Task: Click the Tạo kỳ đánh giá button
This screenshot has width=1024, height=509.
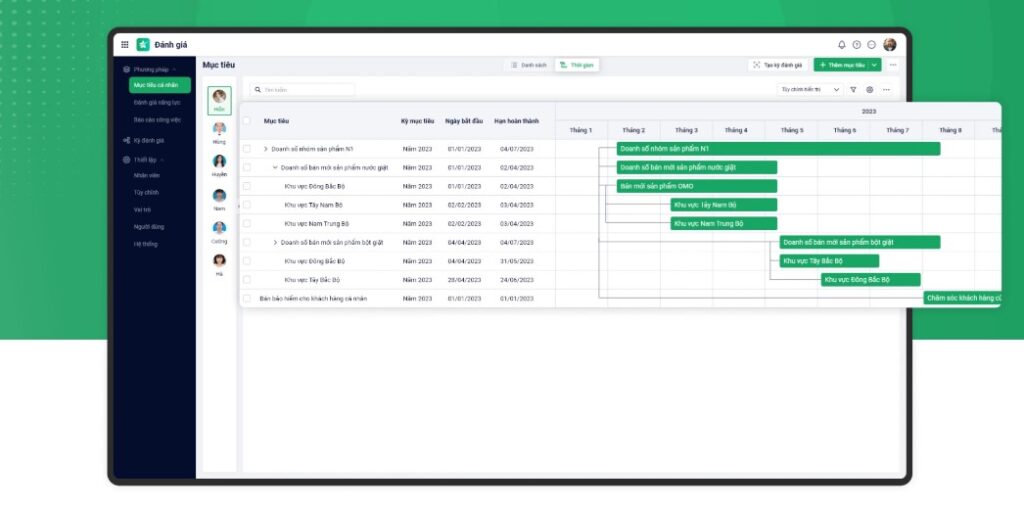Action: click(778, 65)
